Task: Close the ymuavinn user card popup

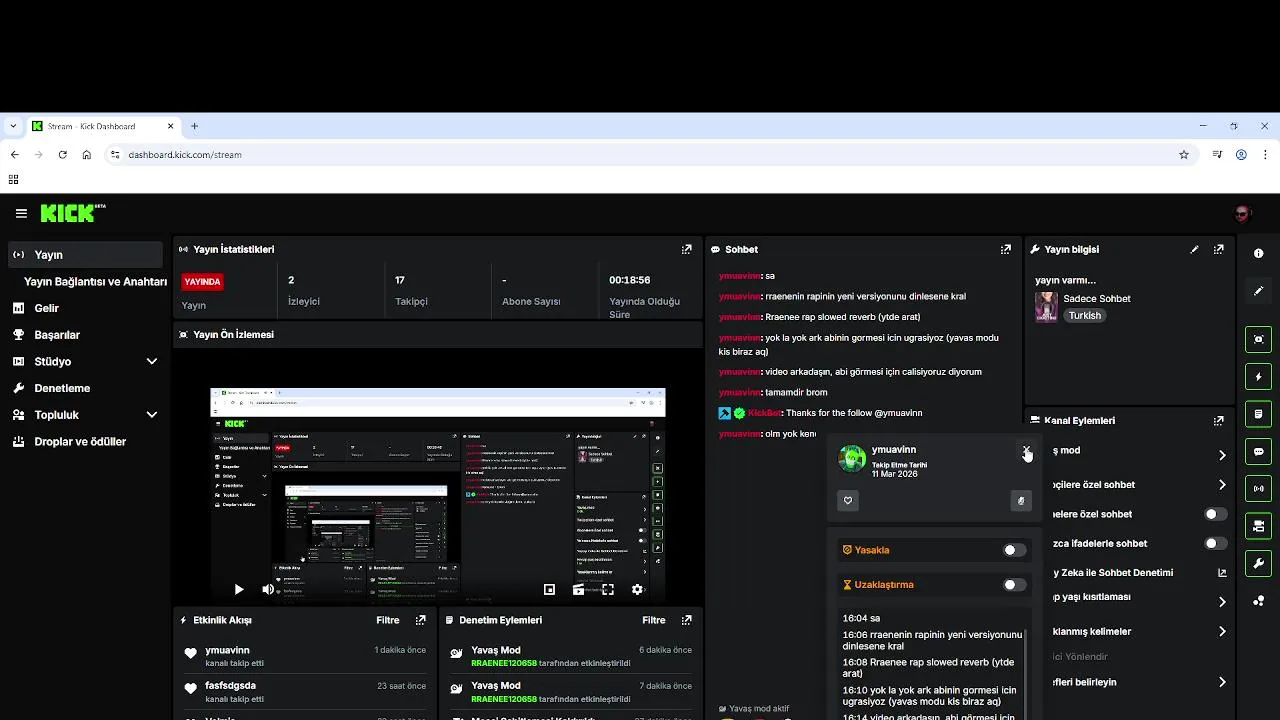Action: click(1025, 451)
